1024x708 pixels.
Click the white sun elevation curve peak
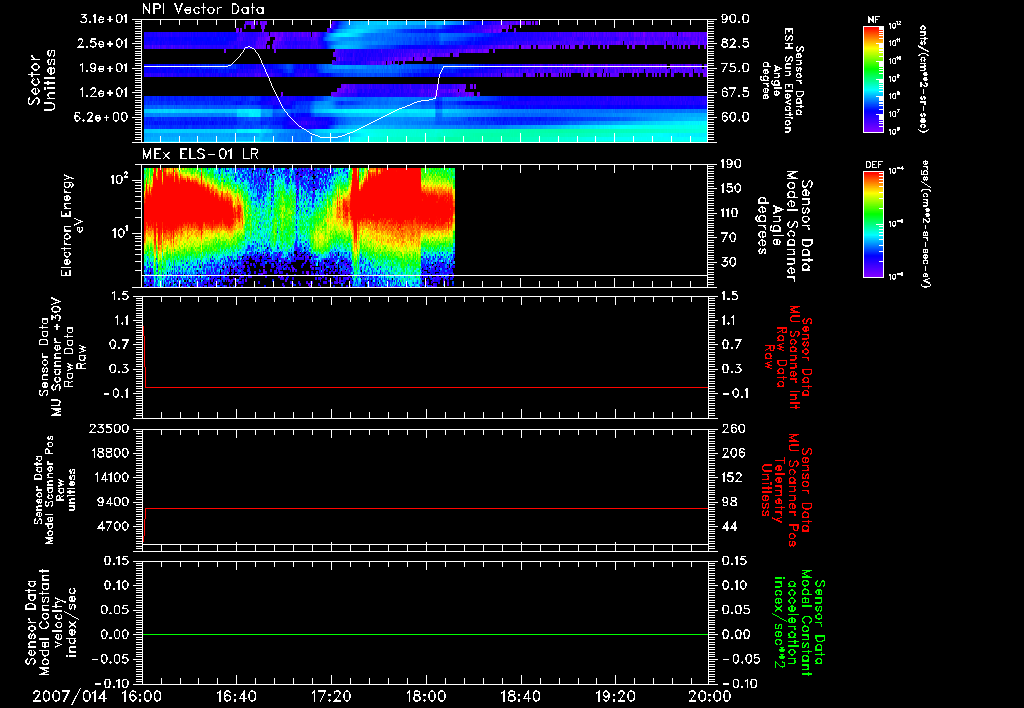coord(248,47)
